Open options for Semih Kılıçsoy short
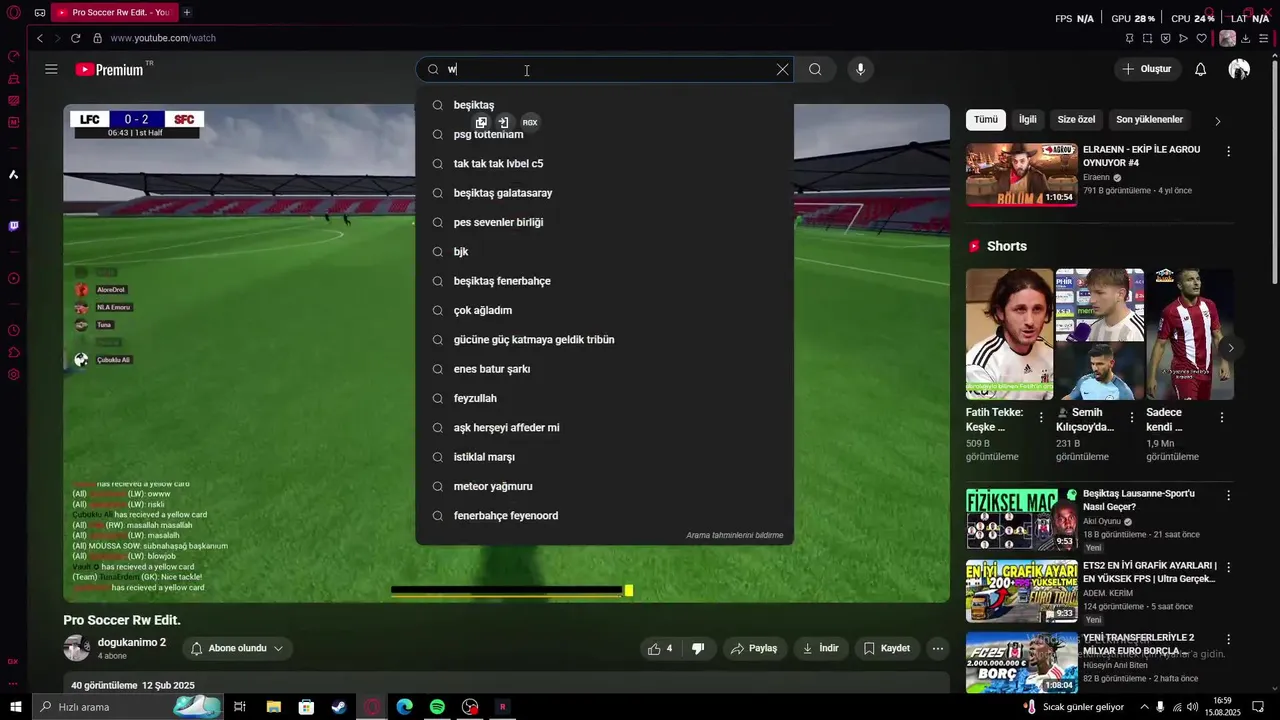This screenshot has width=1280, height=720. pyautogui.click(x=1132, y=417)
